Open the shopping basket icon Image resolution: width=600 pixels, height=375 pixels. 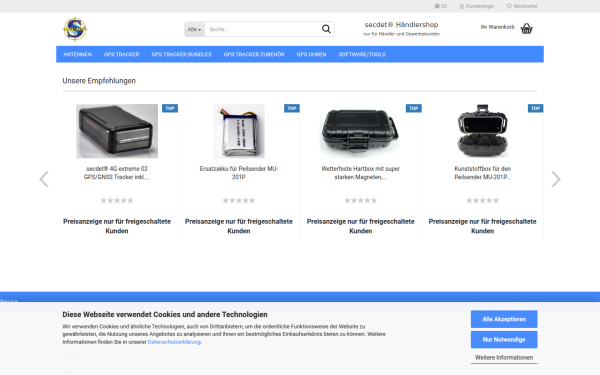(x=527, y=28)
